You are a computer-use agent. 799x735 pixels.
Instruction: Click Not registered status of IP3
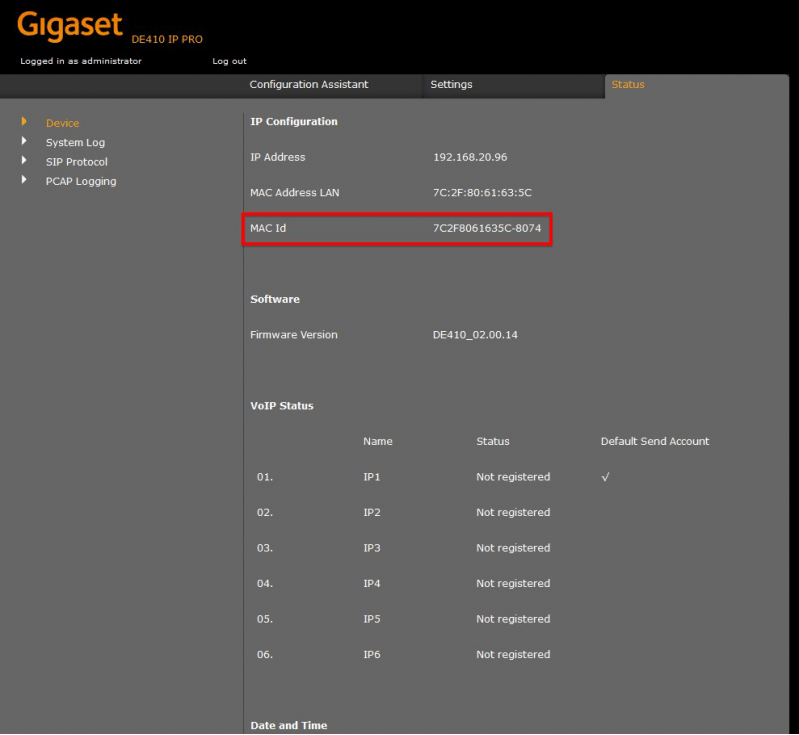[513, 548]
